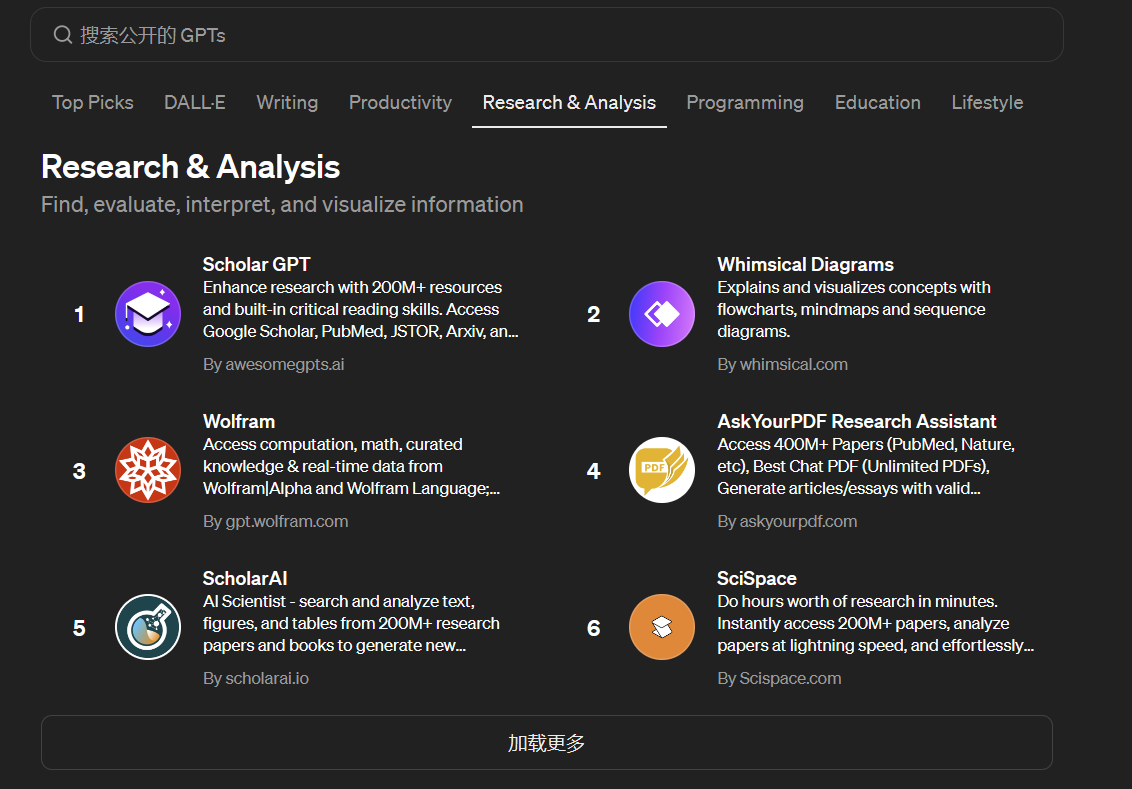Viewport: 1132px width, 789px height.
Task: Click the Wolfram description text
Action: 351,466
